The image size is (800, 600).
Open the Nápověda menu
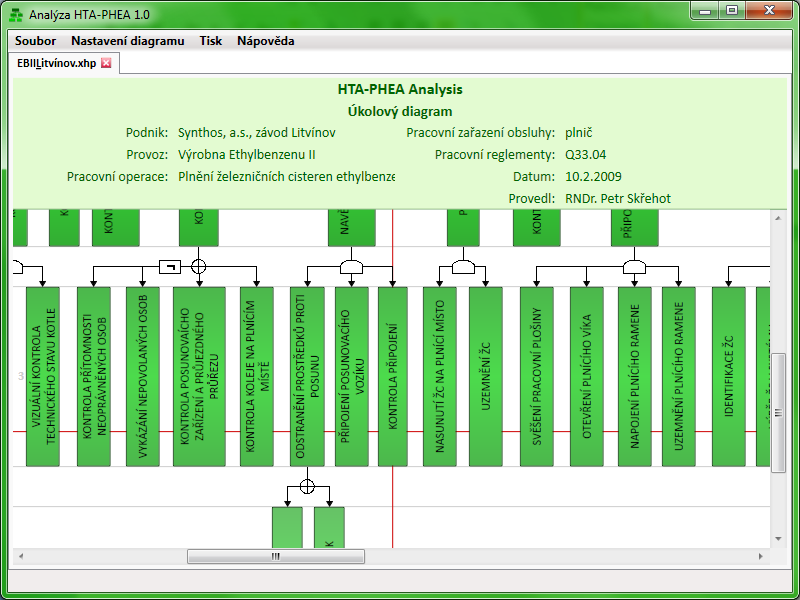tap(265, 41)
